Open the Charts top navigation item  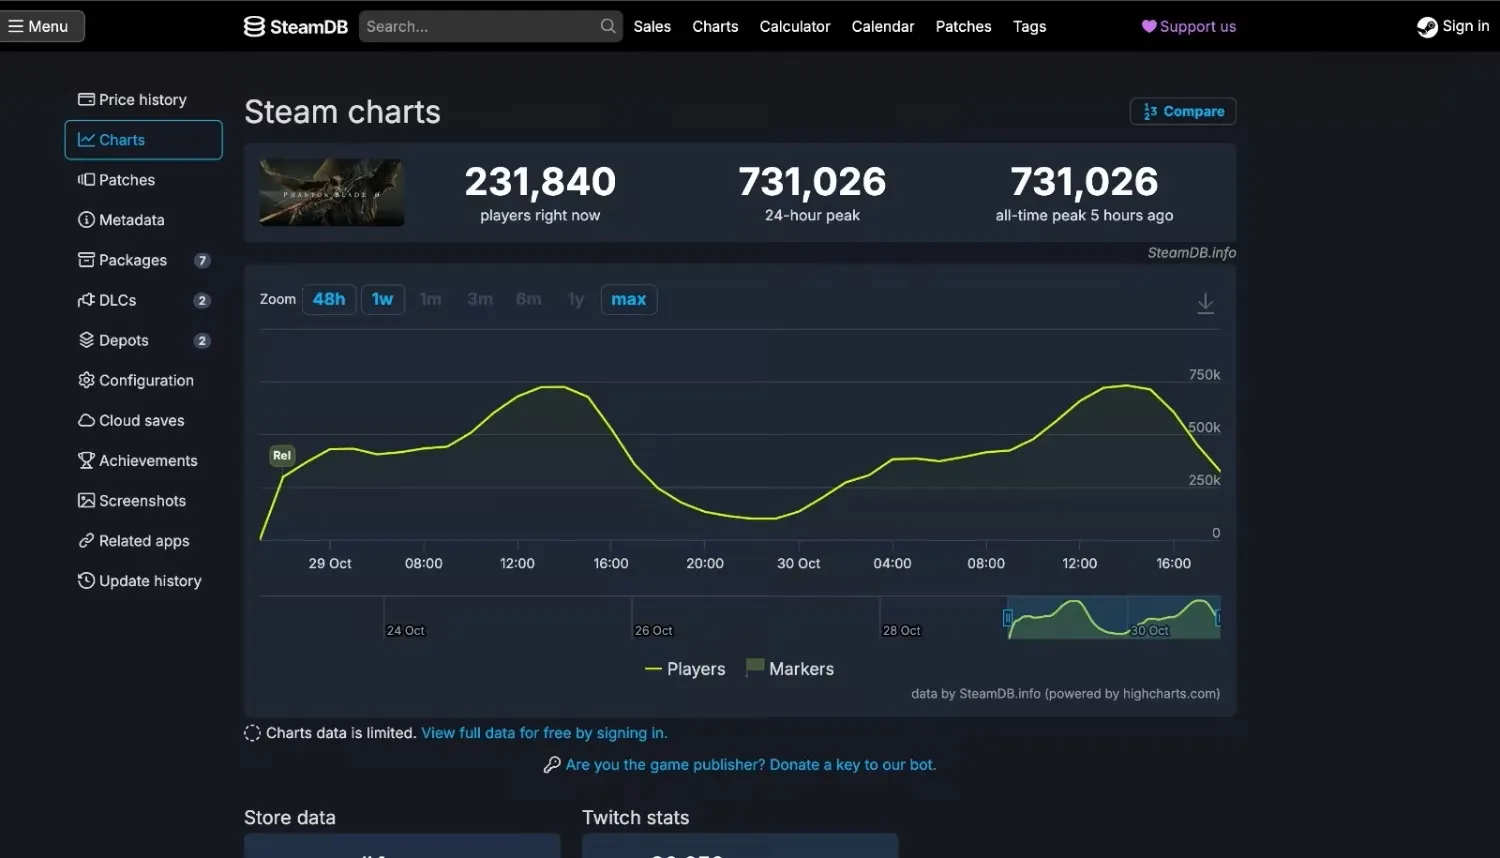715,26
